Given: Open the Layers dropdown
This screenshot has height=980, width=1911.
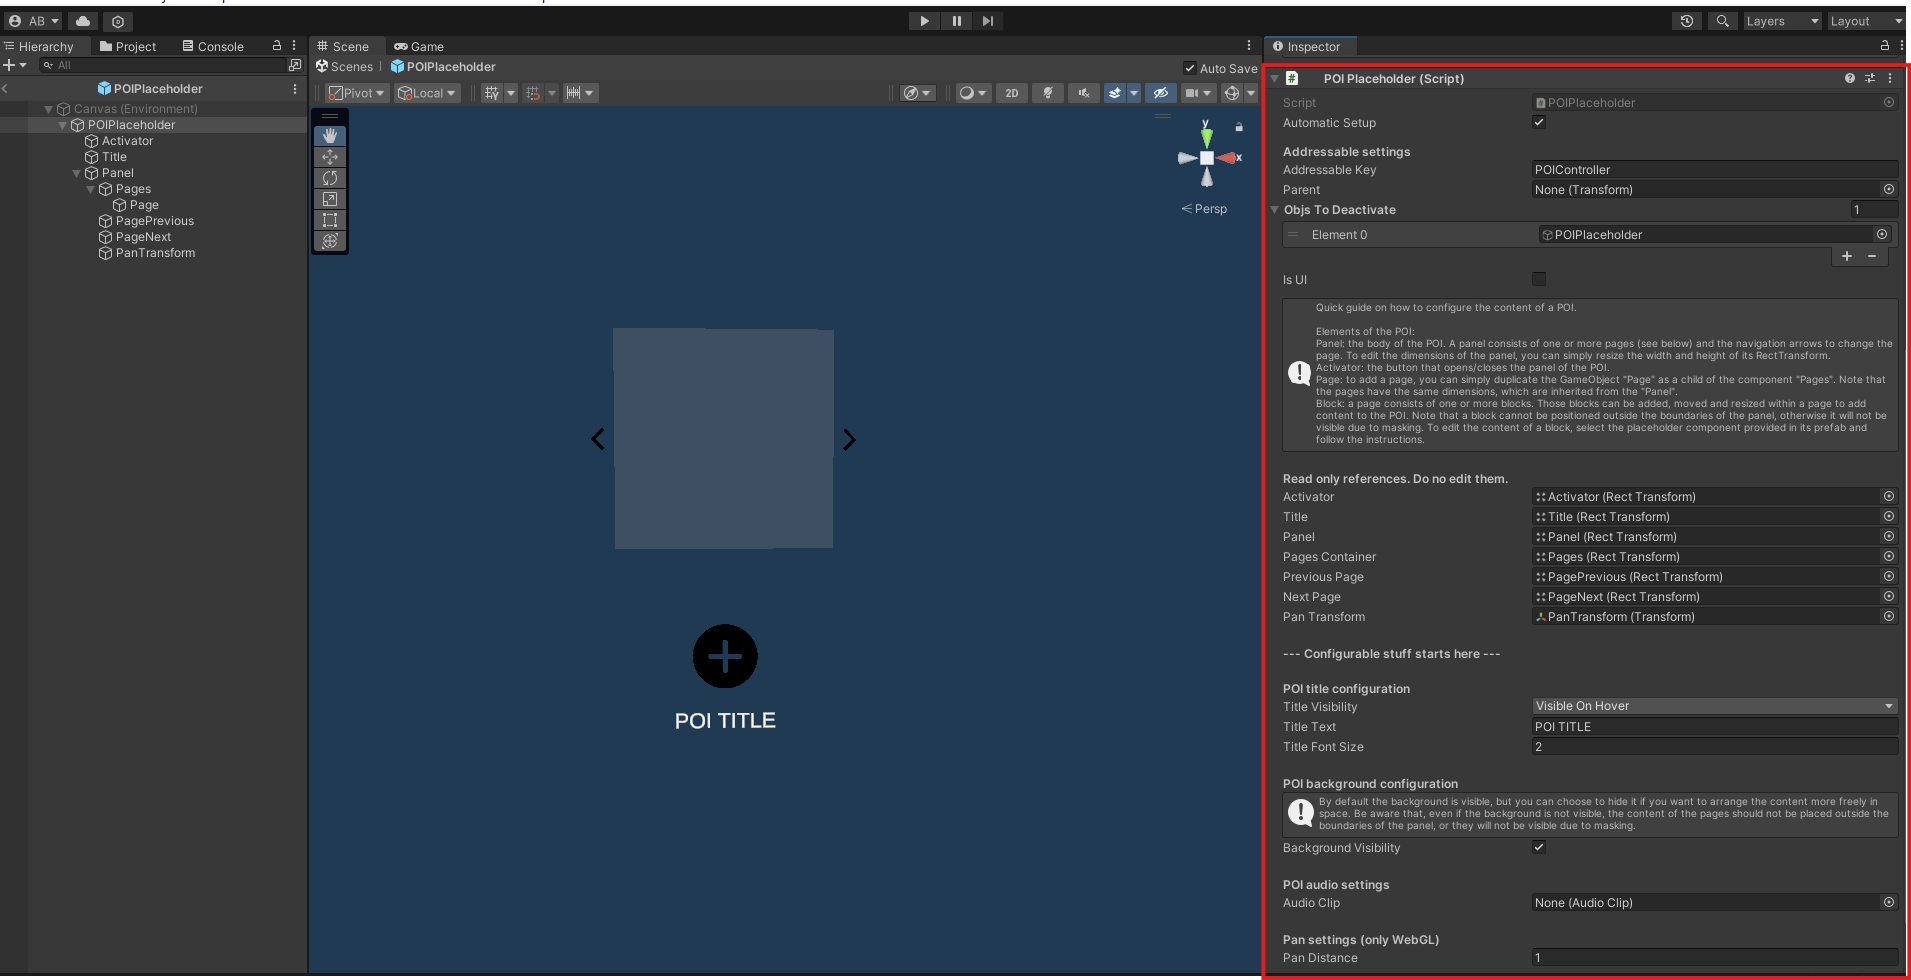Looking at the screenshot, I should [x=1781, y=21].
